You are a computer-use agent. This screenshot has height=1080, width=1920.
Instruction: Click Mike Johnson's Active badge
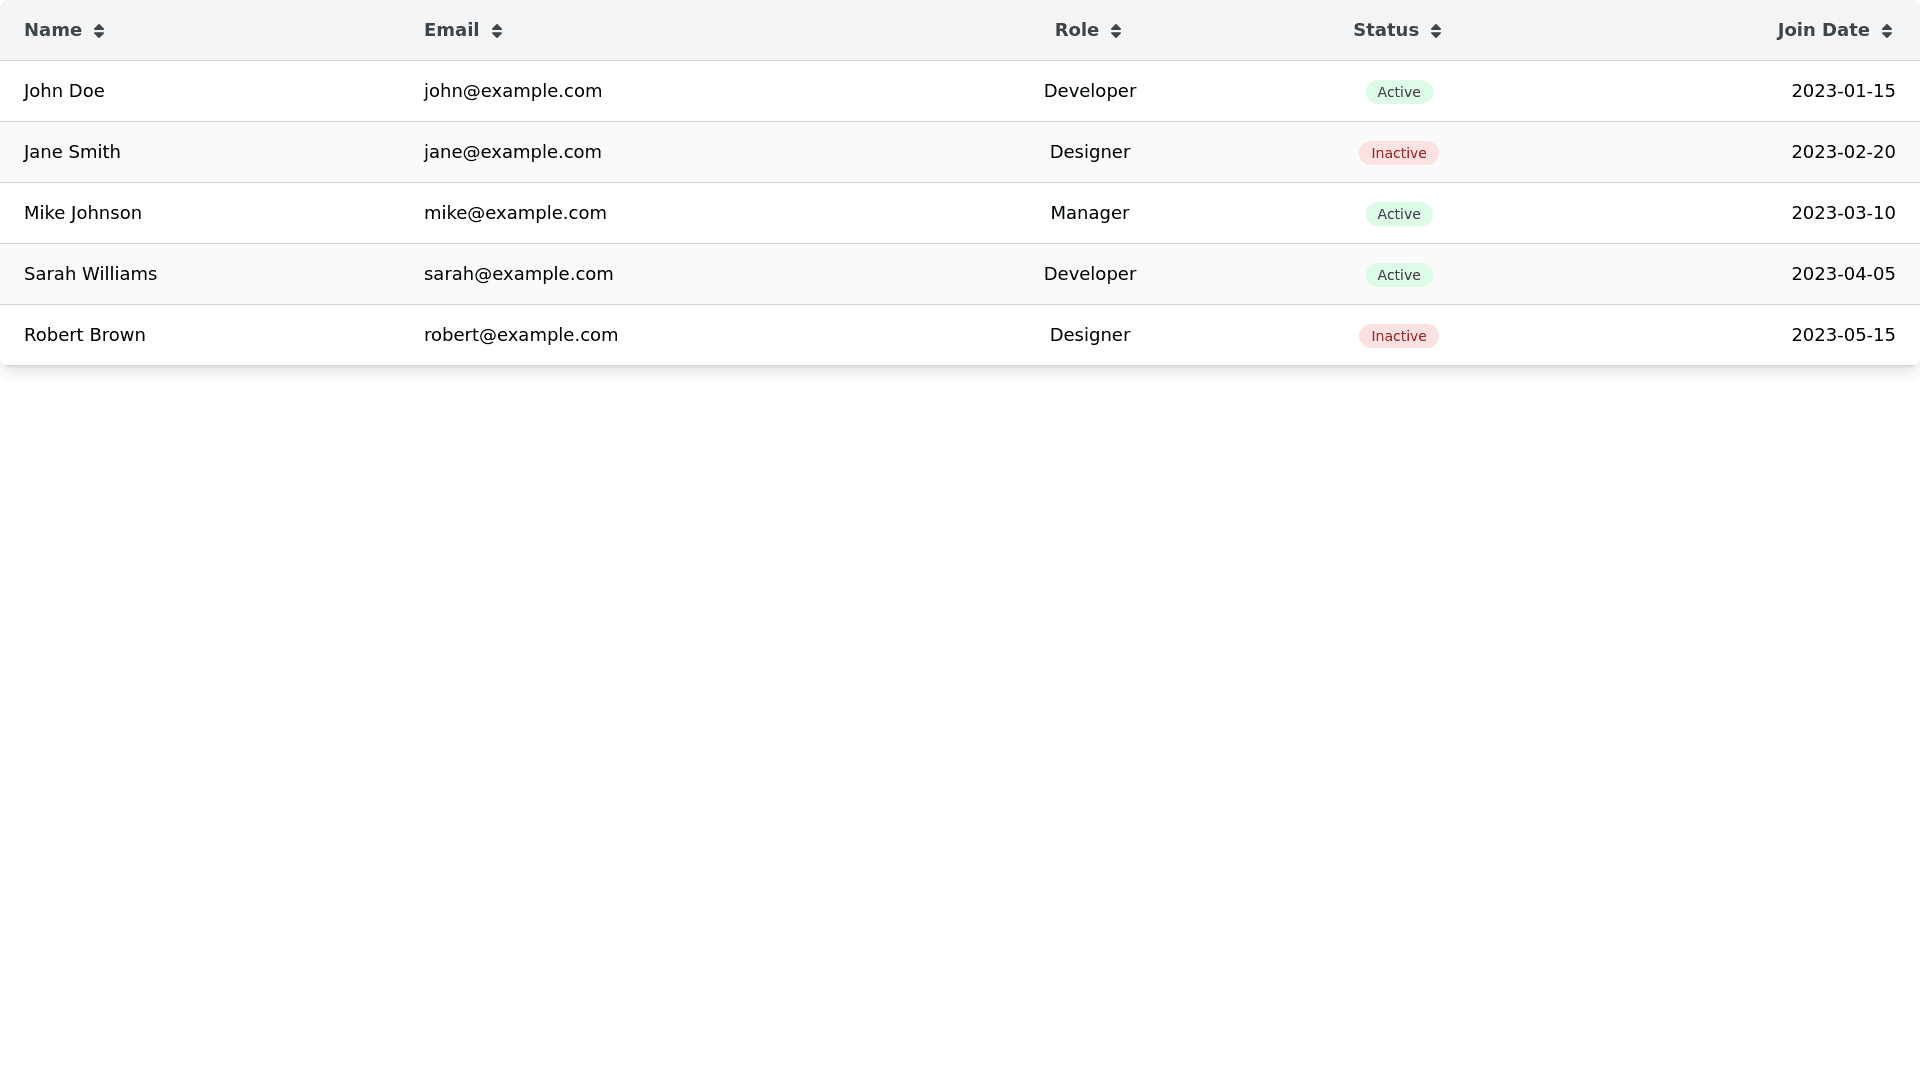point(1398,214)
